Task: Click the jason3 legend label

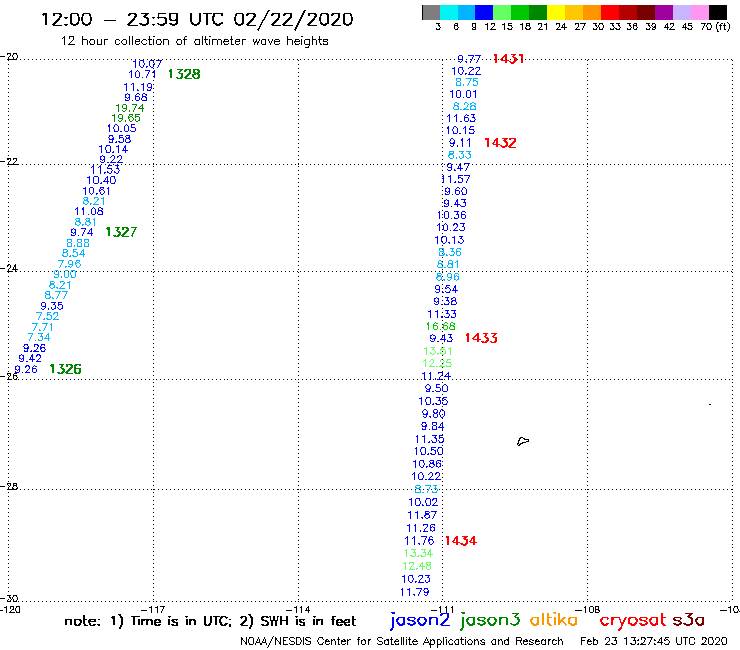Action: (490, 620)
